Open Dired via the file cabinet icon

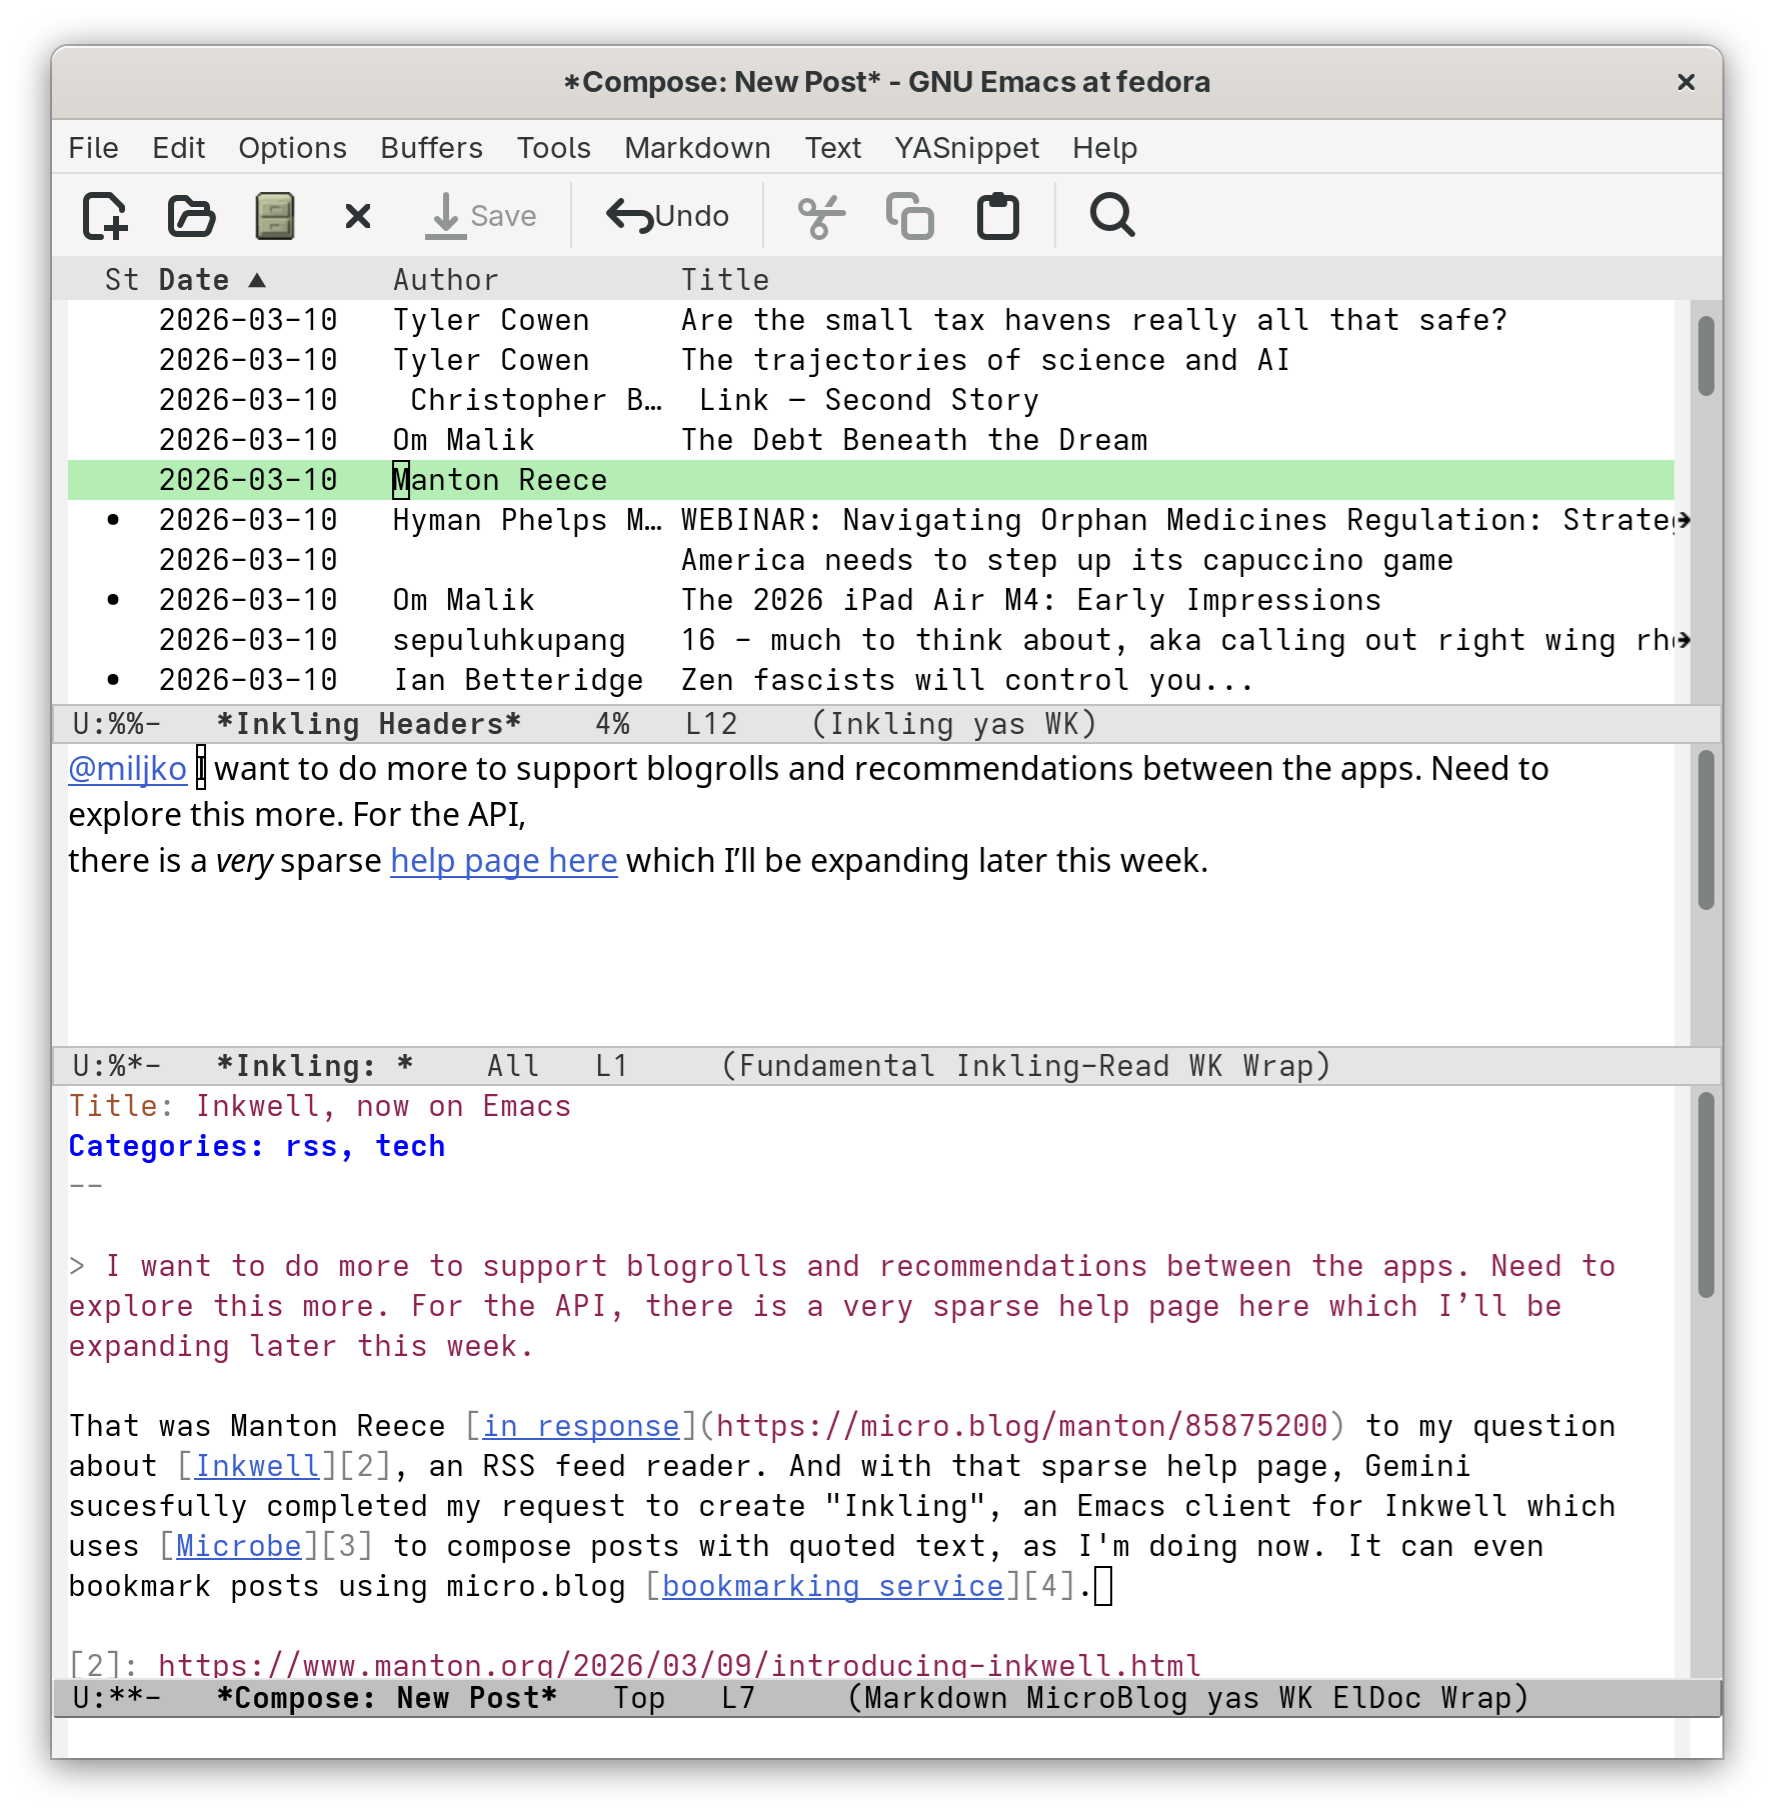(x=274, y=215)
